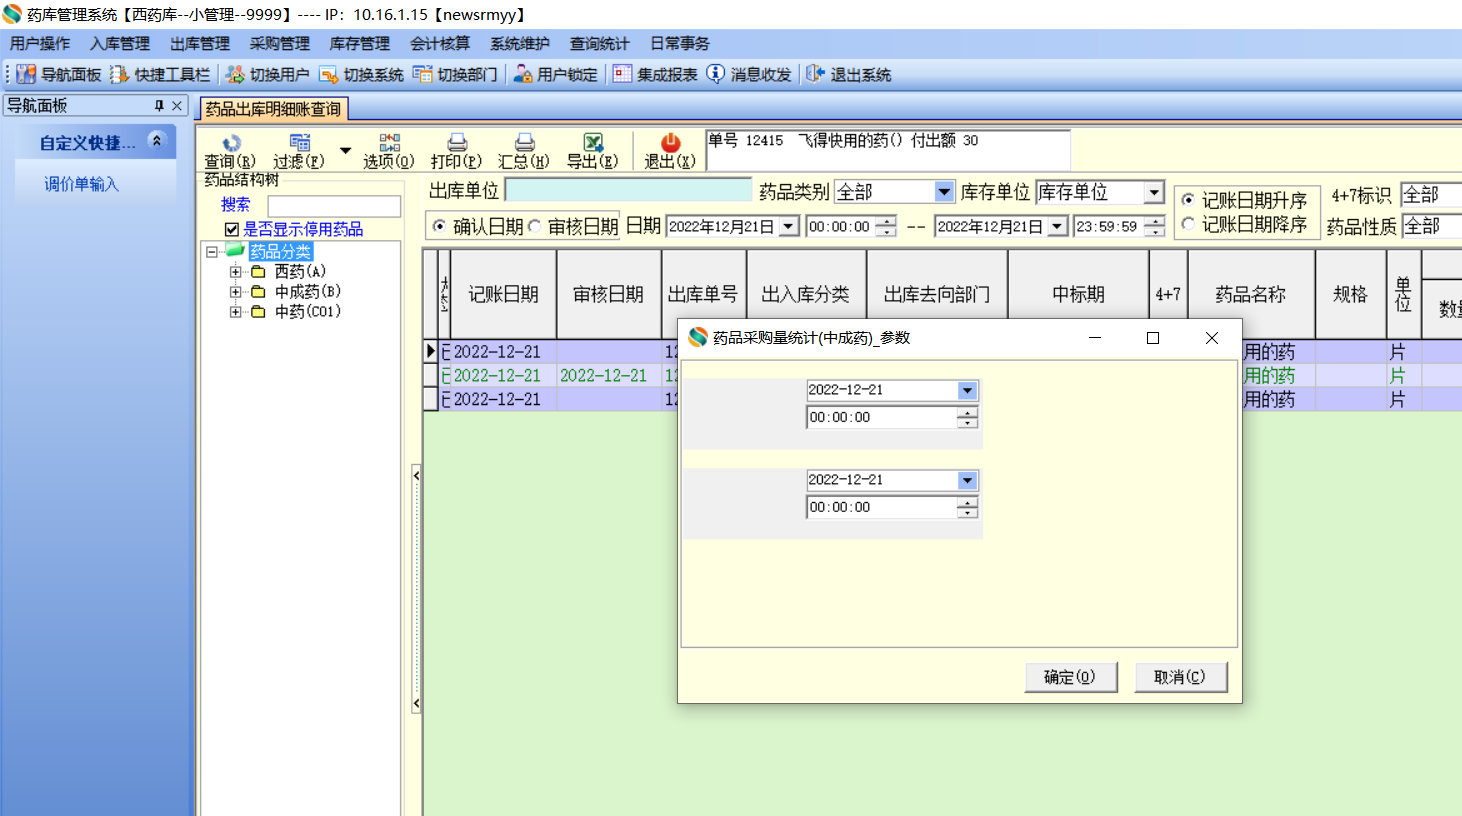Click the 出库去向部门 column header
Viewport: 1462px width, 816px height.
click(x=937, y=294)
